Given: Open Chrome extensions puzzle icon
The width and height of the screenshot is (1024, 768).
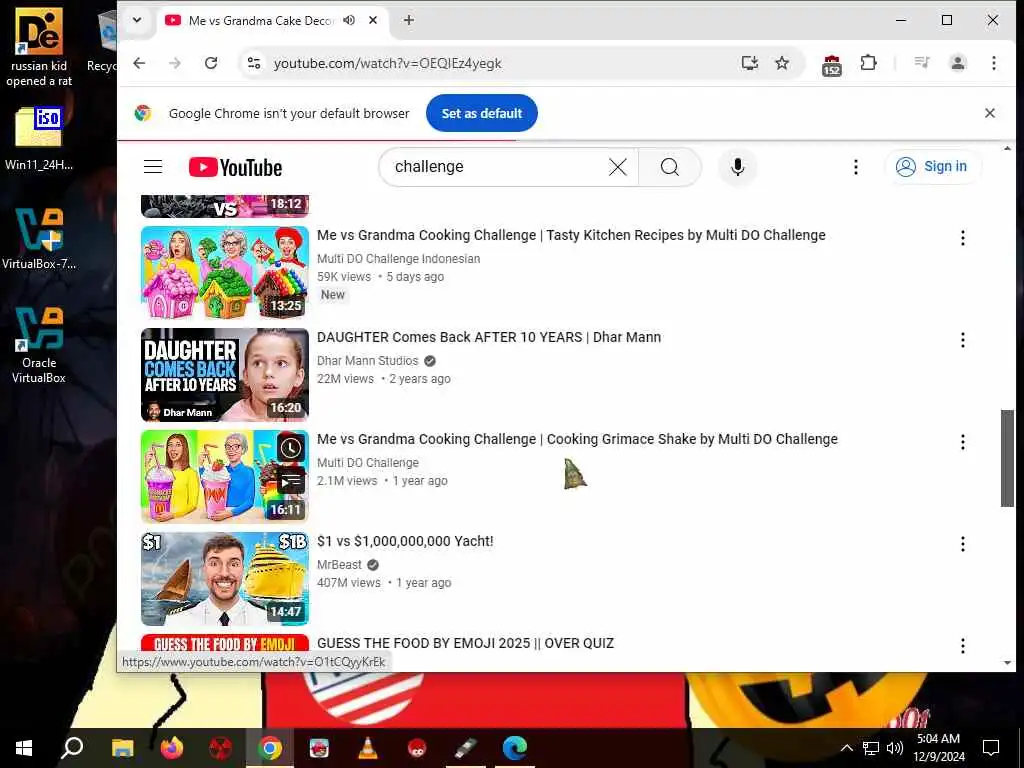Looking at the screenshot, I should 868,63.
